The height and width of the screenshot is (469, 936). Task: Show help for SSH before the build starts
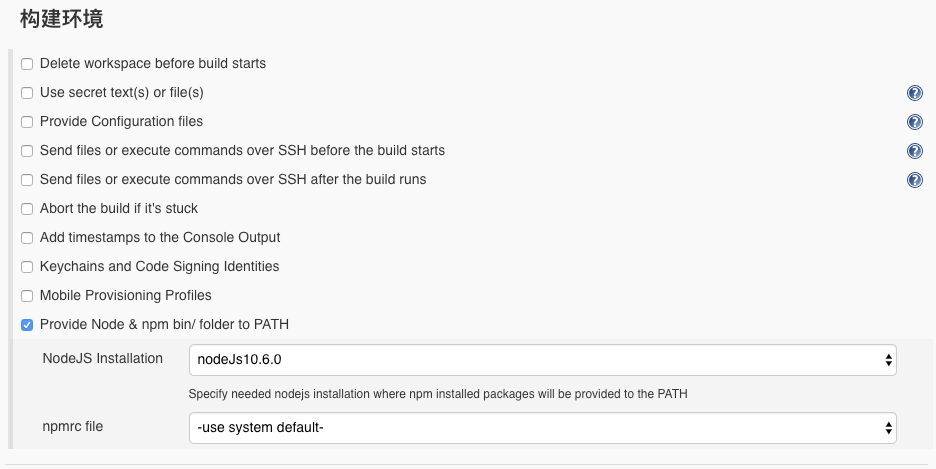[914, 151]
